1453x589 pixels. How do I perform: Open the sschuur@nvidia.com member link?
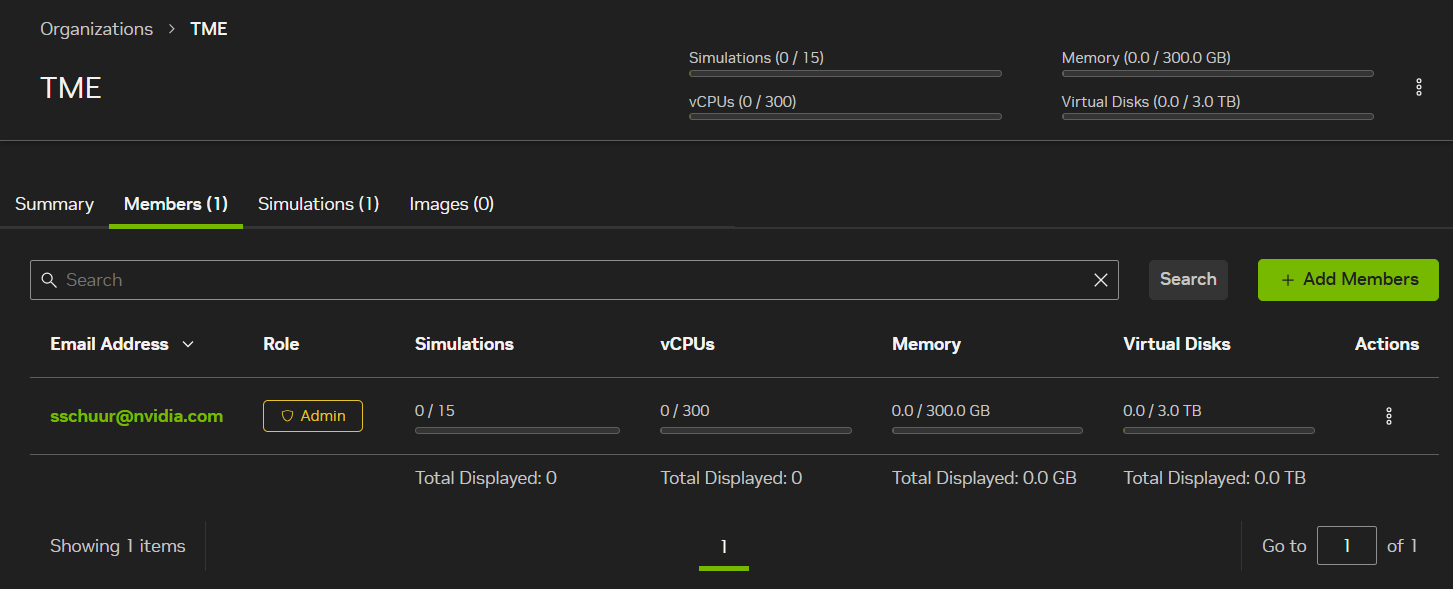coord(136,416)
